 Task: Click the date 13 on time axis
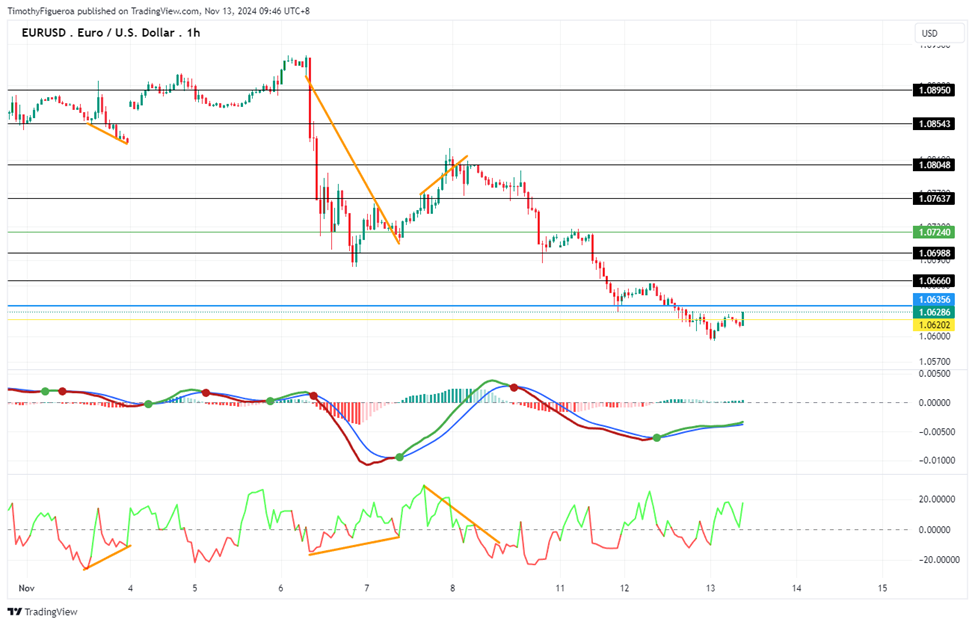711,588
